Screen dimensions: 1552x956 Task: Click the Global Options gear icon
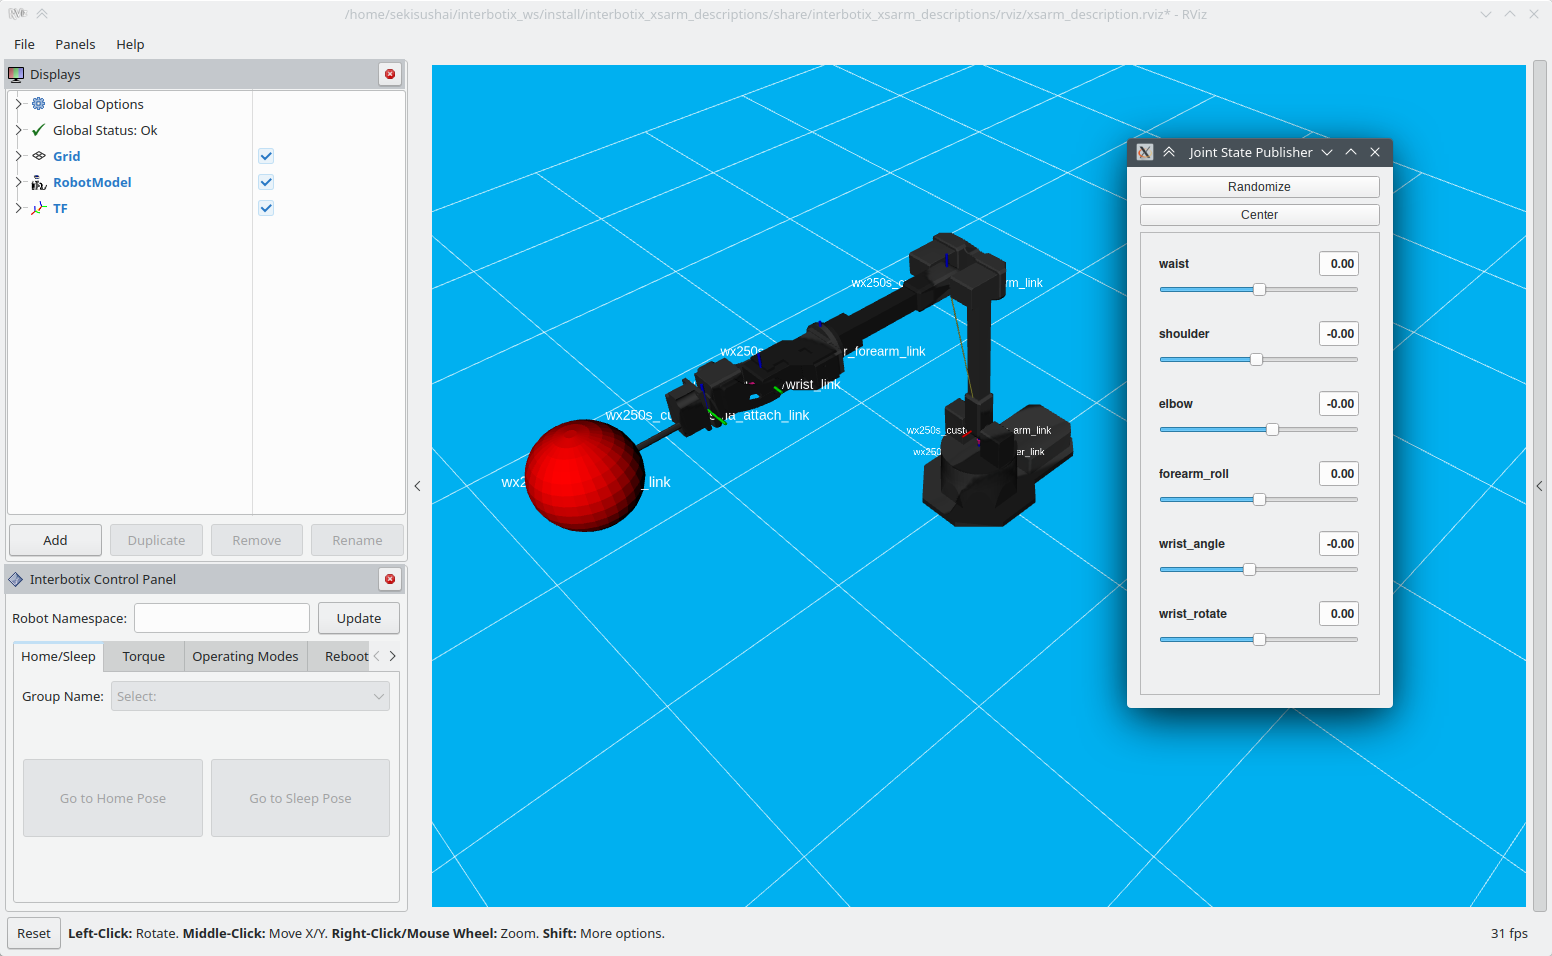[39, 104]
